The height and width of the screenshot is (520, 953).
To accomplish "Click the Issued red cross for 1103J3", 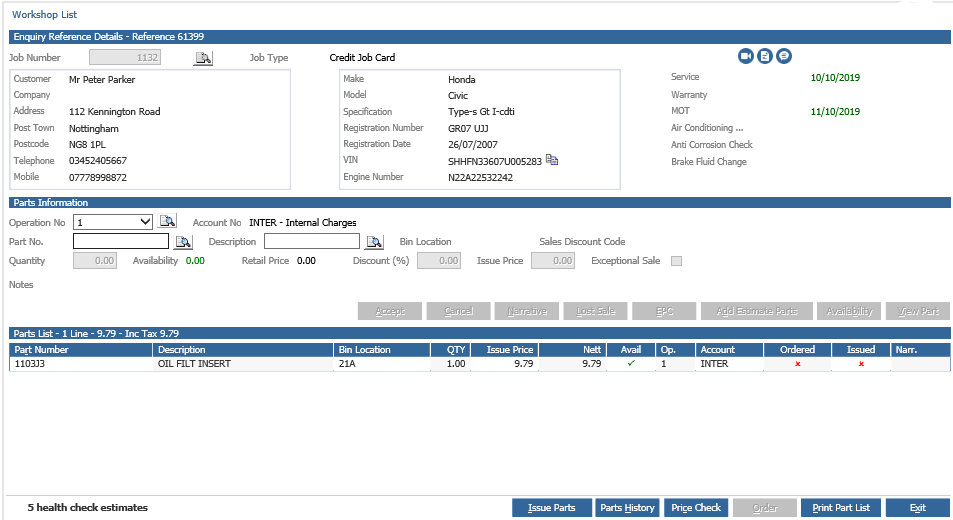I will click(861, 364).
